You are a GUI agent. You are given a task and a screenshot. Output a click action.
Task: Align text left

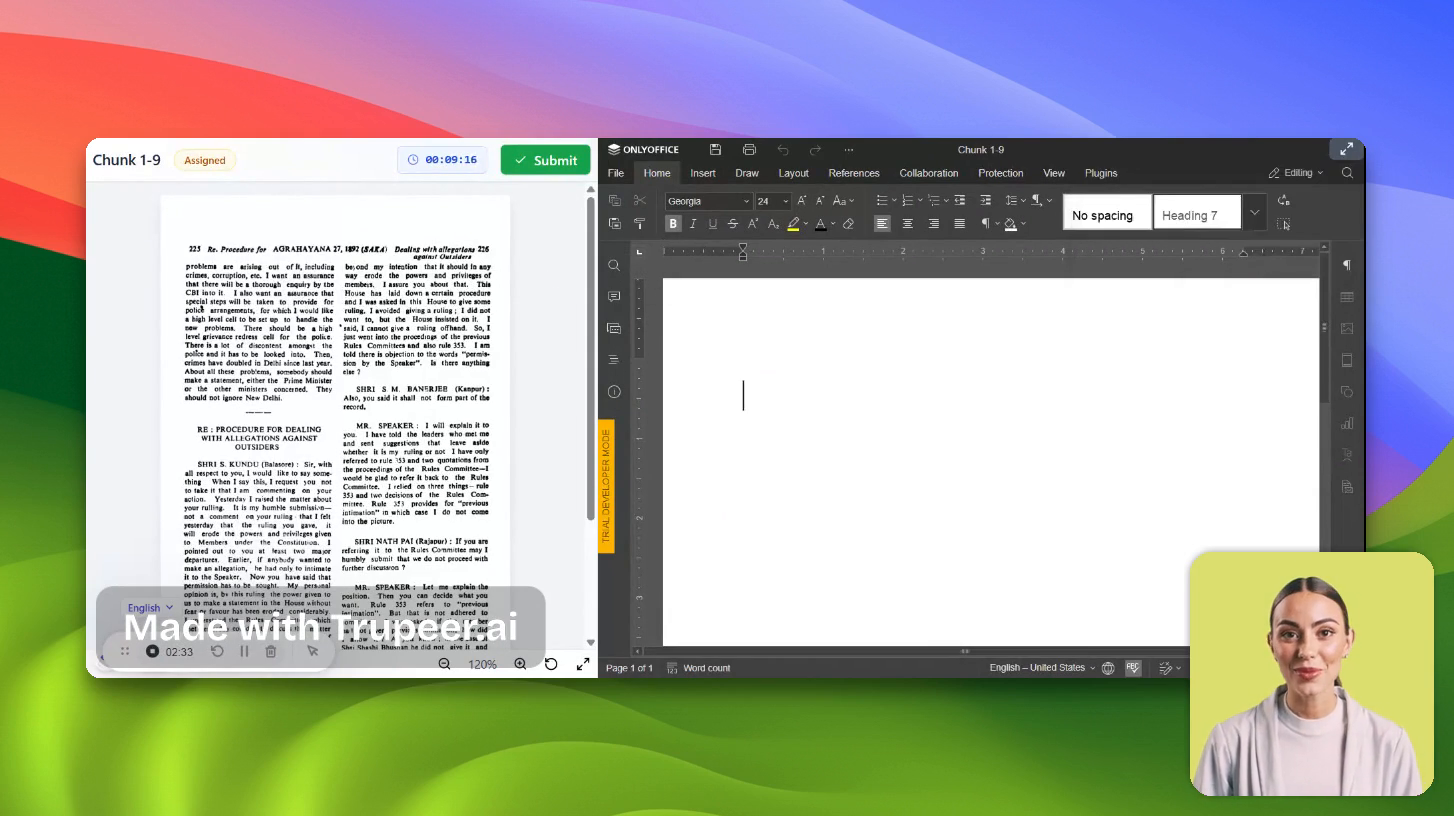tap(882, 224)
